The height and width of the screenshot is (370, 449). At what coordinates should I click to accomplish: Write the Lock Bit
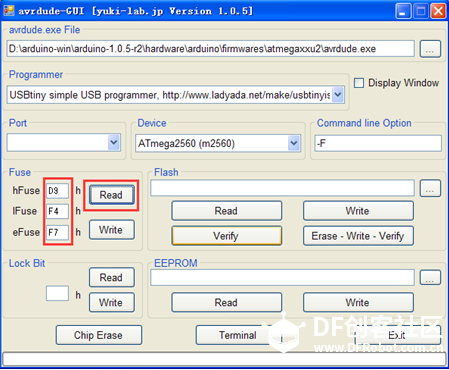(111, 302)
